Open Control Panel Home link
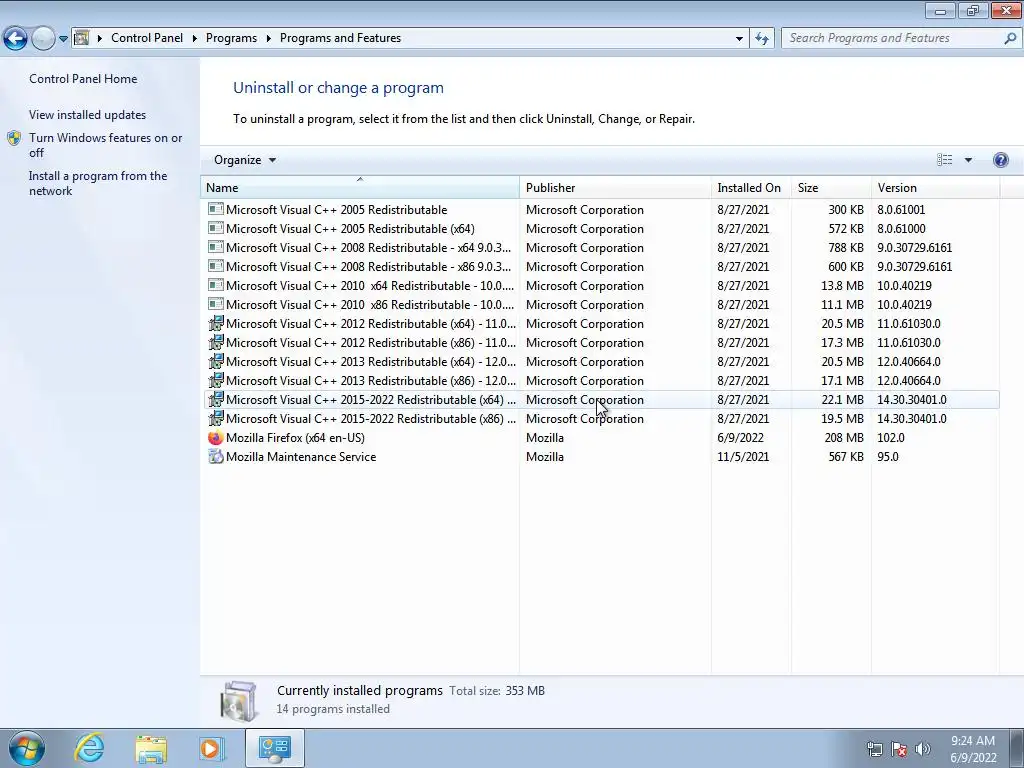The height and width of the screenshot is (768, 1024). click(83, 78)
